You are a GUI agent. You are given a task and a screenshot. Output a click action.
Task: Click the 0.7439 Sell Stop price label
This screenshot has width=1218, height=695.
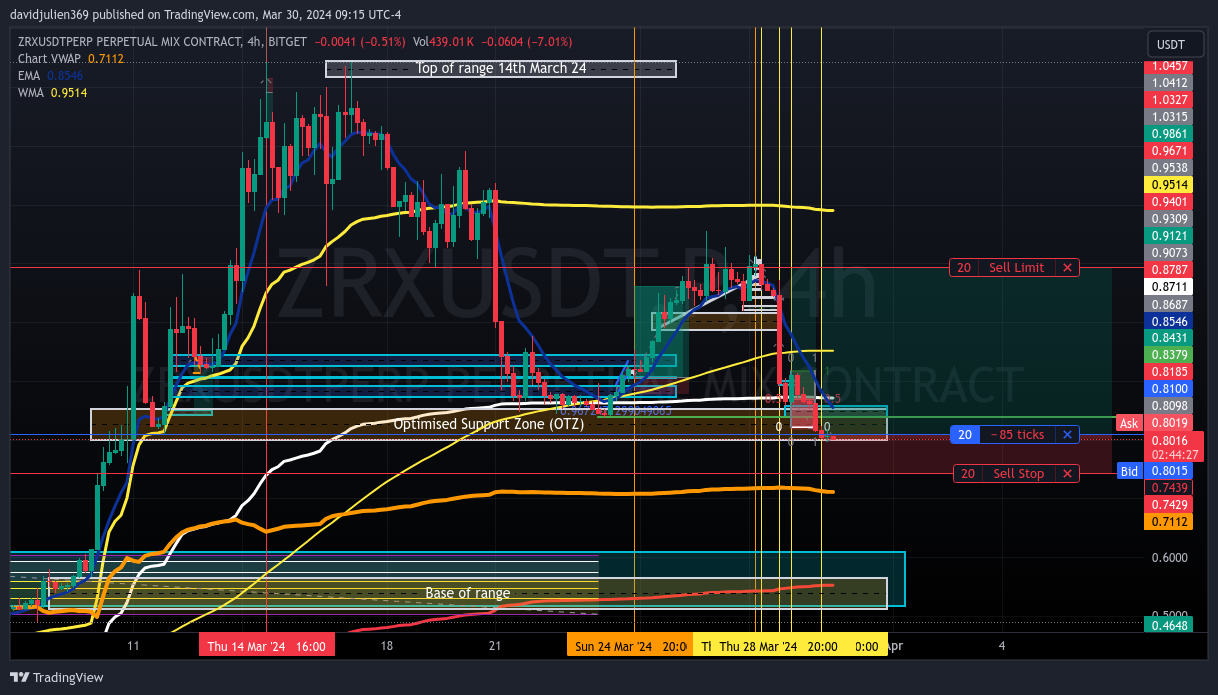1169,487
